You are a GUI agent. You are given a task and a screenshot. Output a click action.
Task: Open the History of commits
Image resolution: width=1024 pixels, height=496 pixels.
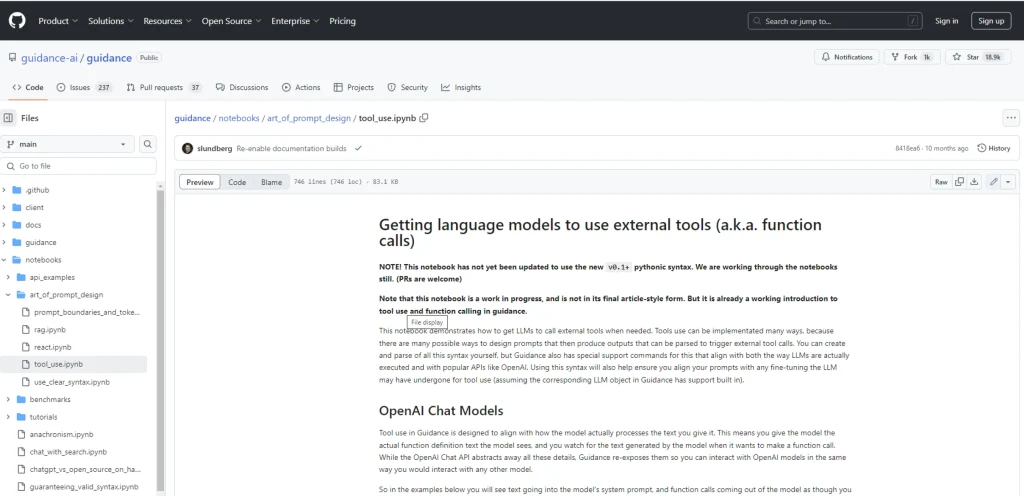coord(994,148)
